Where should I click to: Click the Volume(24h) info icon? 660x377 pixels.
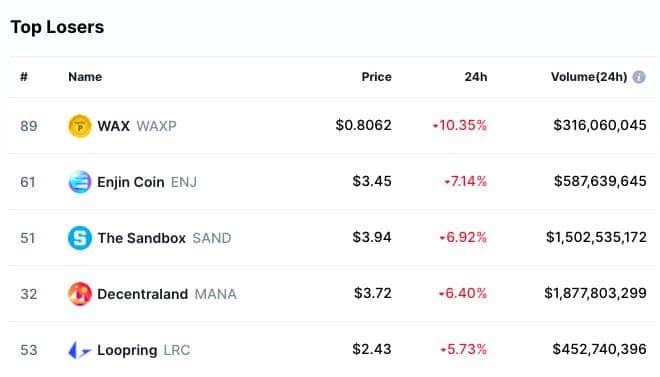[639, 77]
